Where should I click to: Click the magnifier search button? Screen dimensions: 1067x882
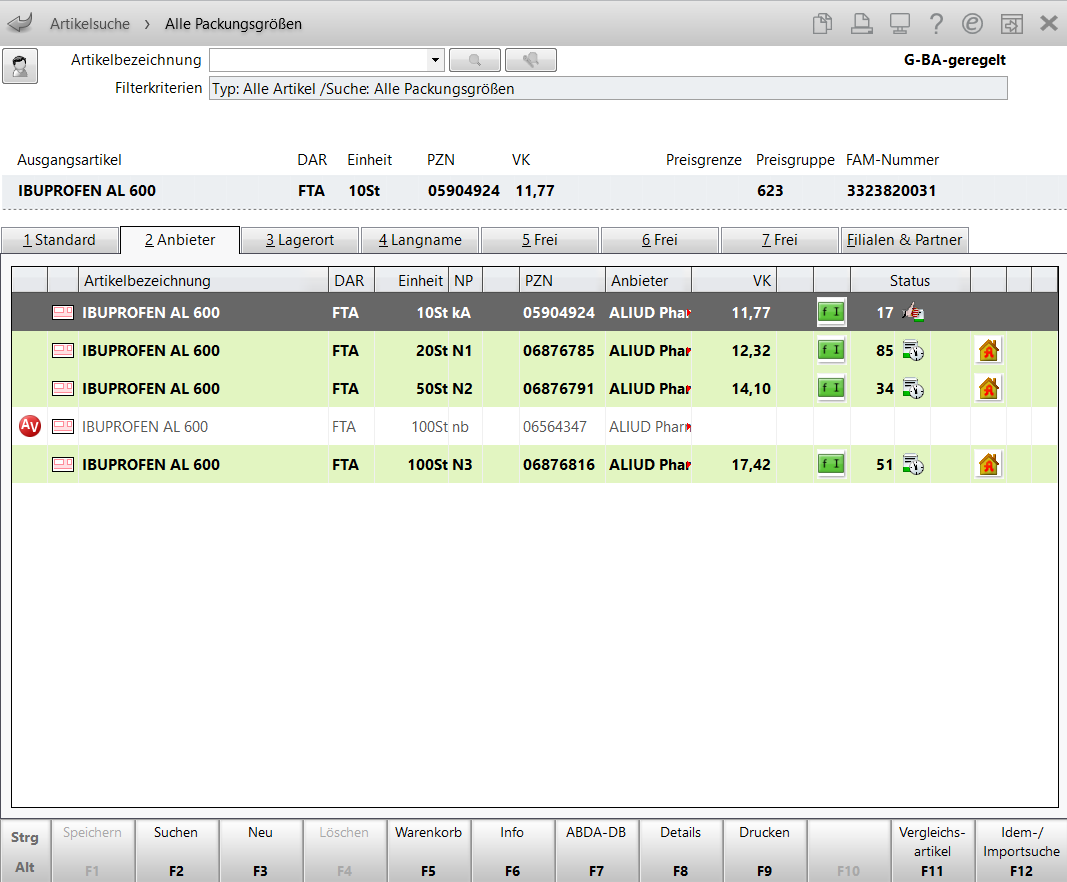[x=475, y=60]
